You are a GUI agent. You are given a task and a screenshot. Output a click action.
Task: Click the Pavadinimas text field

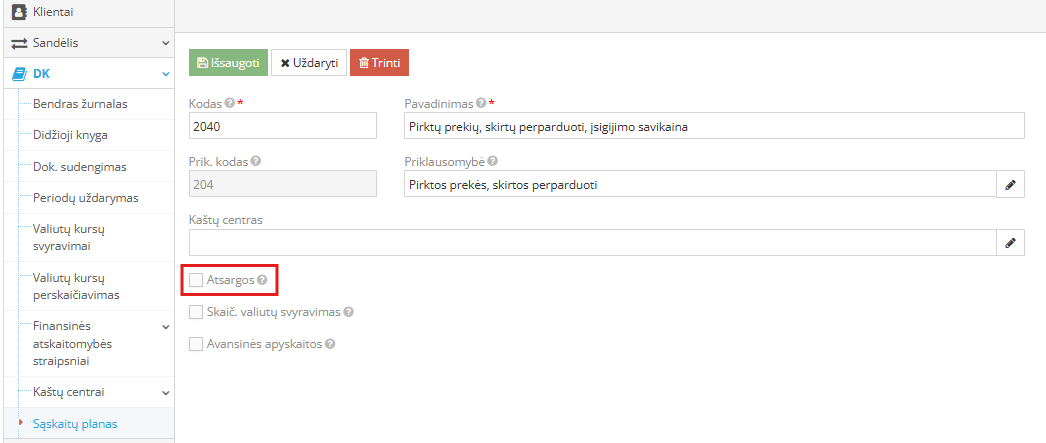(x=714, y=126)
